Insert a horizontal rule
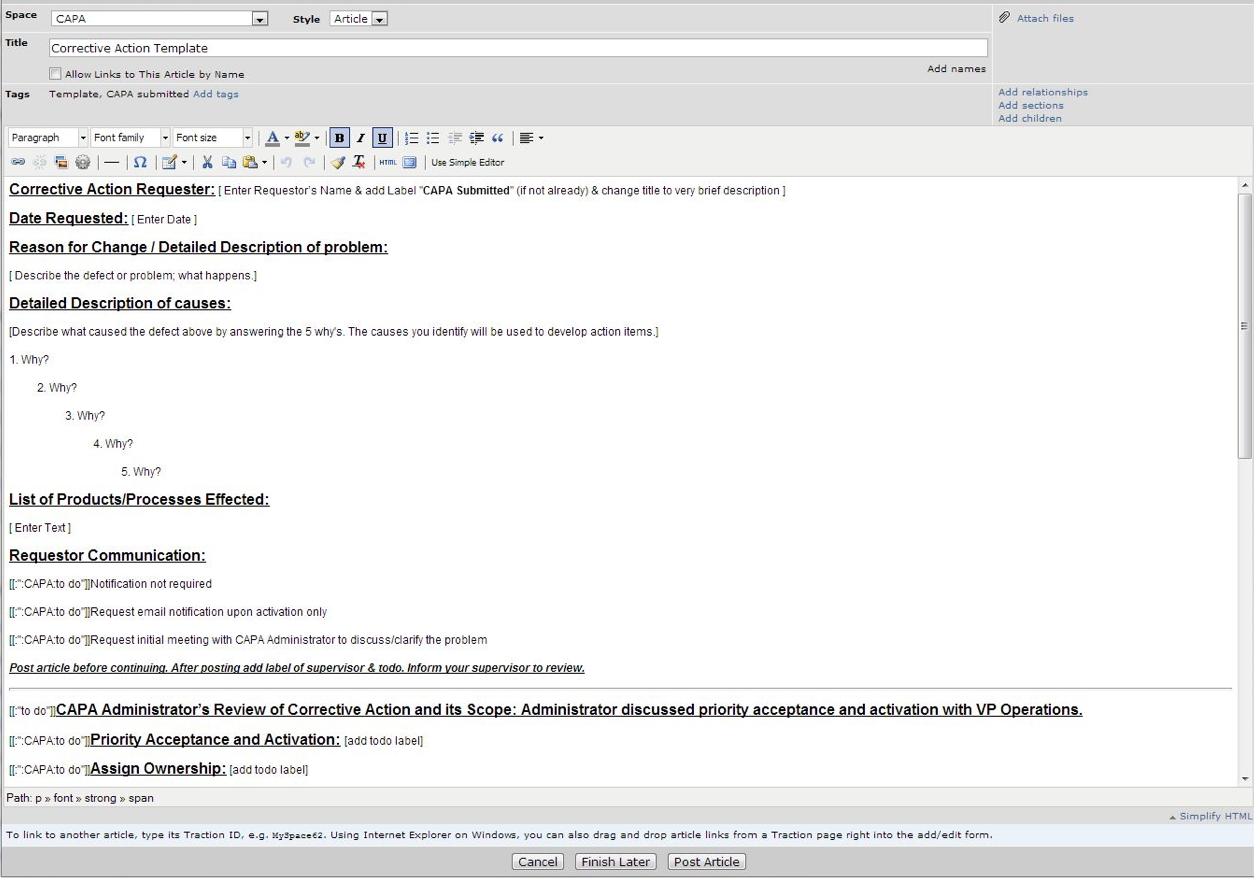Screen dimensions: 1254x878 112,162
